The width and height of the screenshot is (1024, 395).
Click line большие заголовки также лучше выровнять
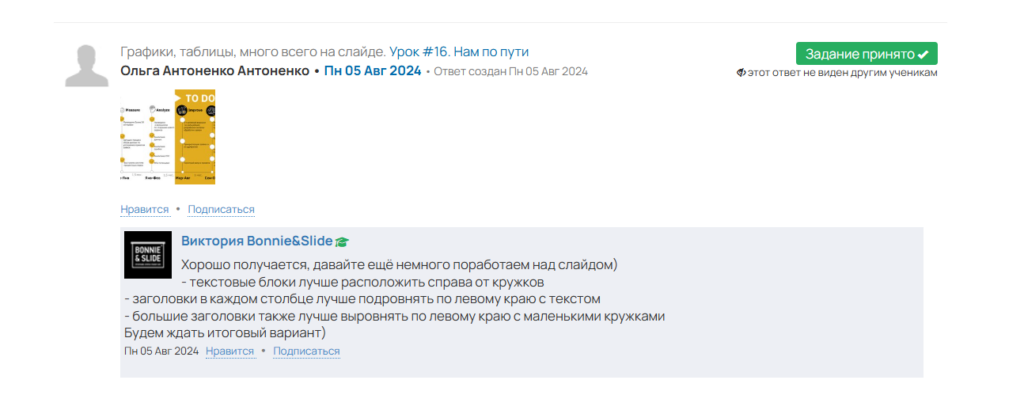394,316
